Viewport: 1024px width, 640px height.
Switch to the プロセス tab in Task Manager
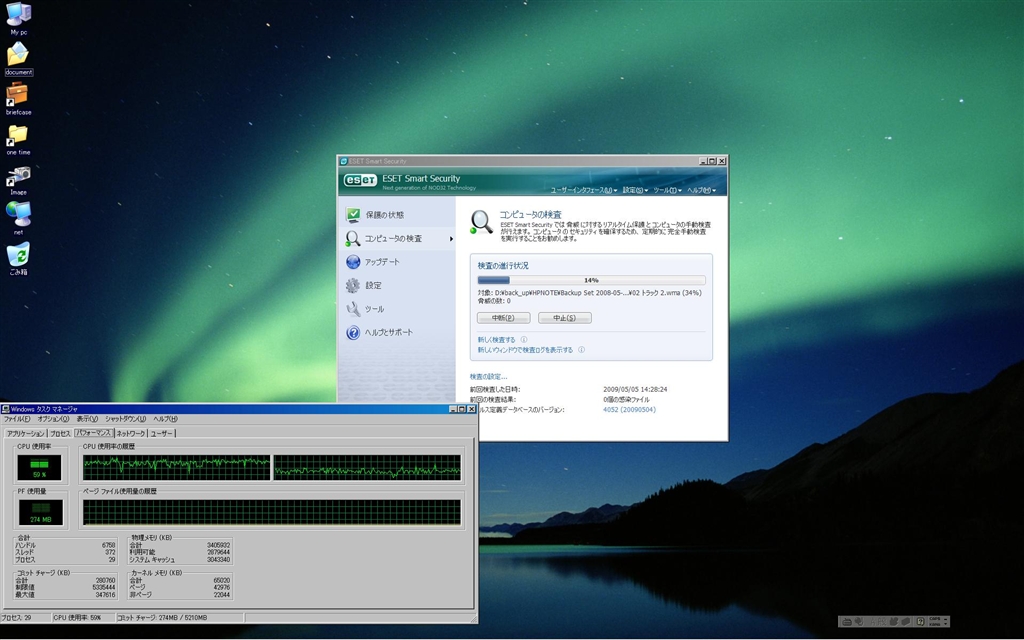(60, 433)
